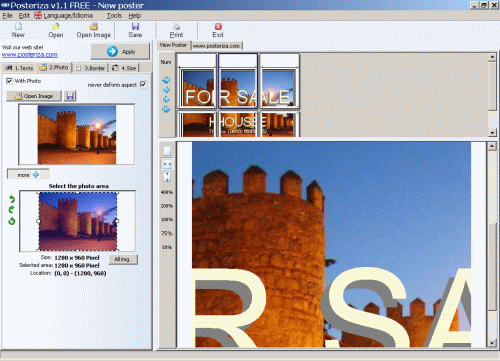Click the fit height zoom icon
500x361 pixels.
167,177
